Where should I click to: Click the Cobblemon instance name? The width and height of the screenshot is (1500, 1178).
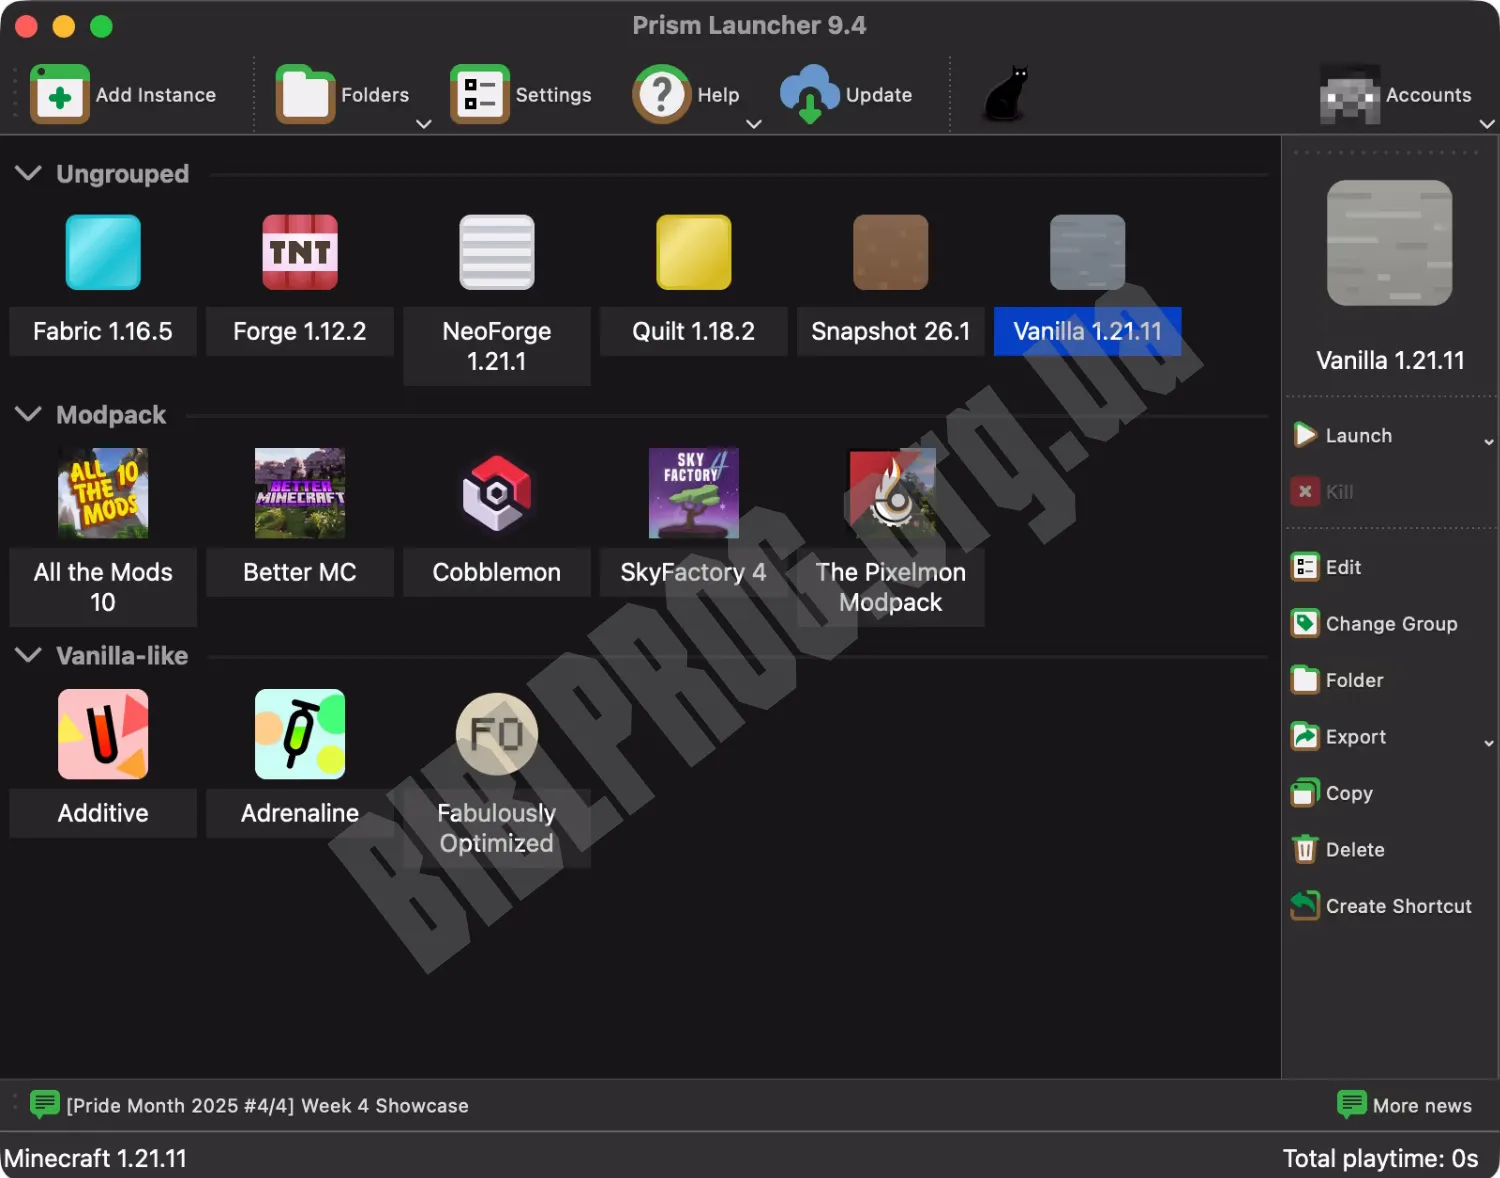click(x=497, y=572)
